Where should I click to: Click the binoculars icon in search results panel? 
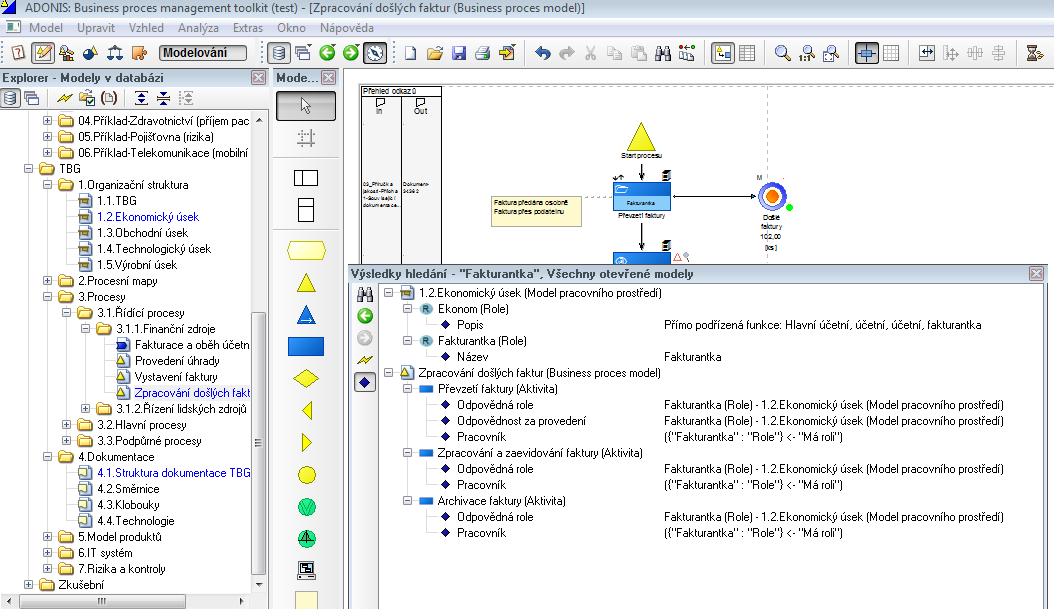(365, 294)
